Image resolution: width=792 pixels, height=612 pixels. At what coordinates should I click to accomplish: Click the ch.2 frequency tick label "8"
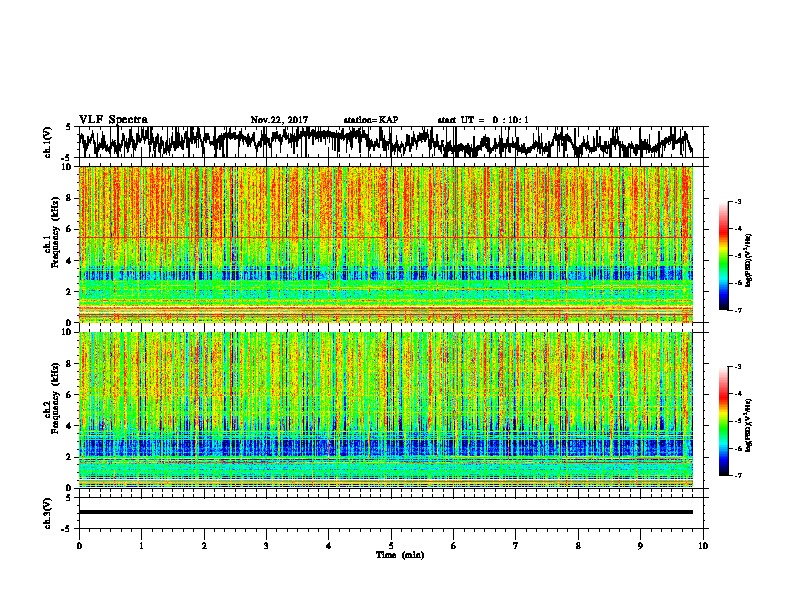coord(70,364)
